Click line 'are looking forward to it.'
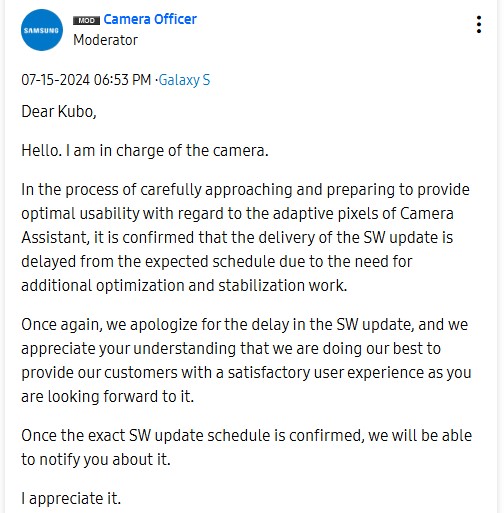The image size is (504, 513). 108,397
